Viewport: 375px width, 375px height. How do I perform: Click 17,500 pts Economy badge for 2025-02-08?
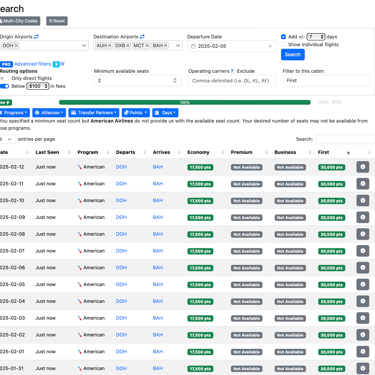(200, 234)
